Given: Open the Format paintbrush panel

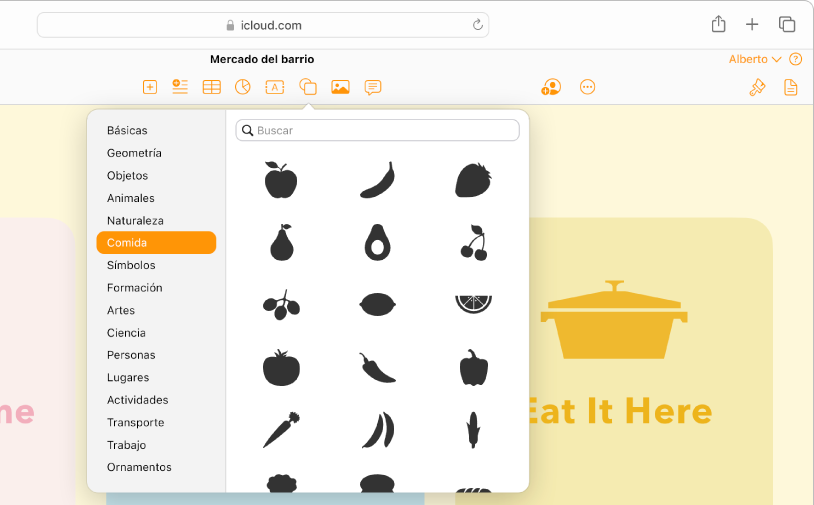Looking at the screenshot, I should point(757,87).
